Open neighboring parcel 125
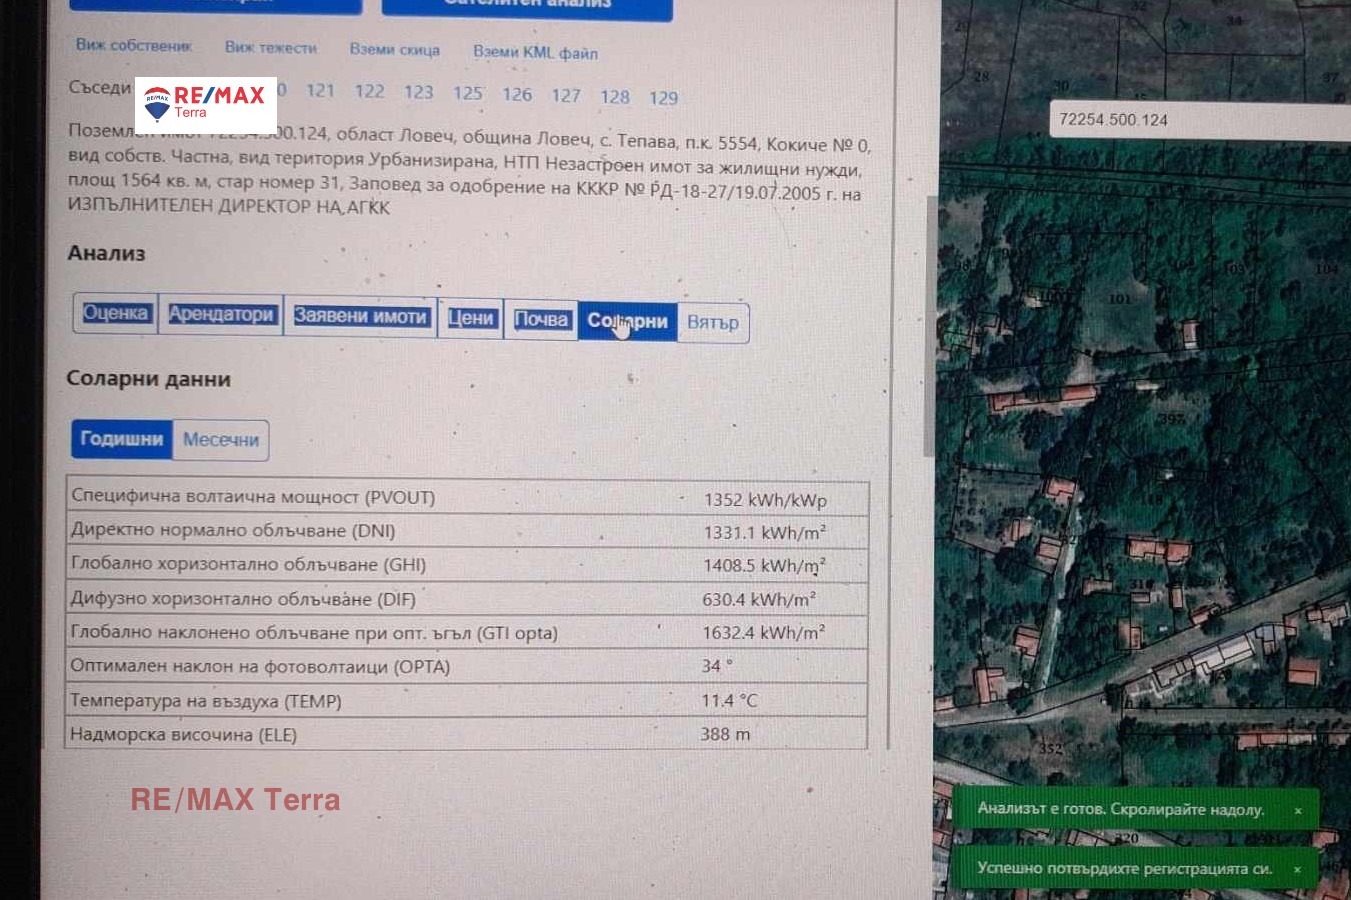1351x900 pixels. (x=468, y=93)
